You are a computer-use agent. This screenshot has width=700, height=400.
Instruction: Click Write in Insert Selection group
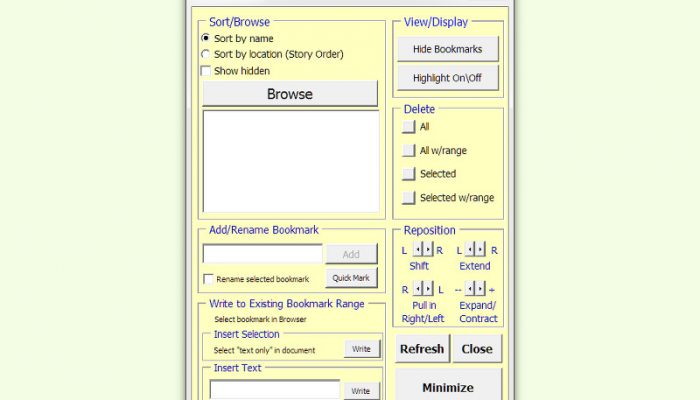362,349
